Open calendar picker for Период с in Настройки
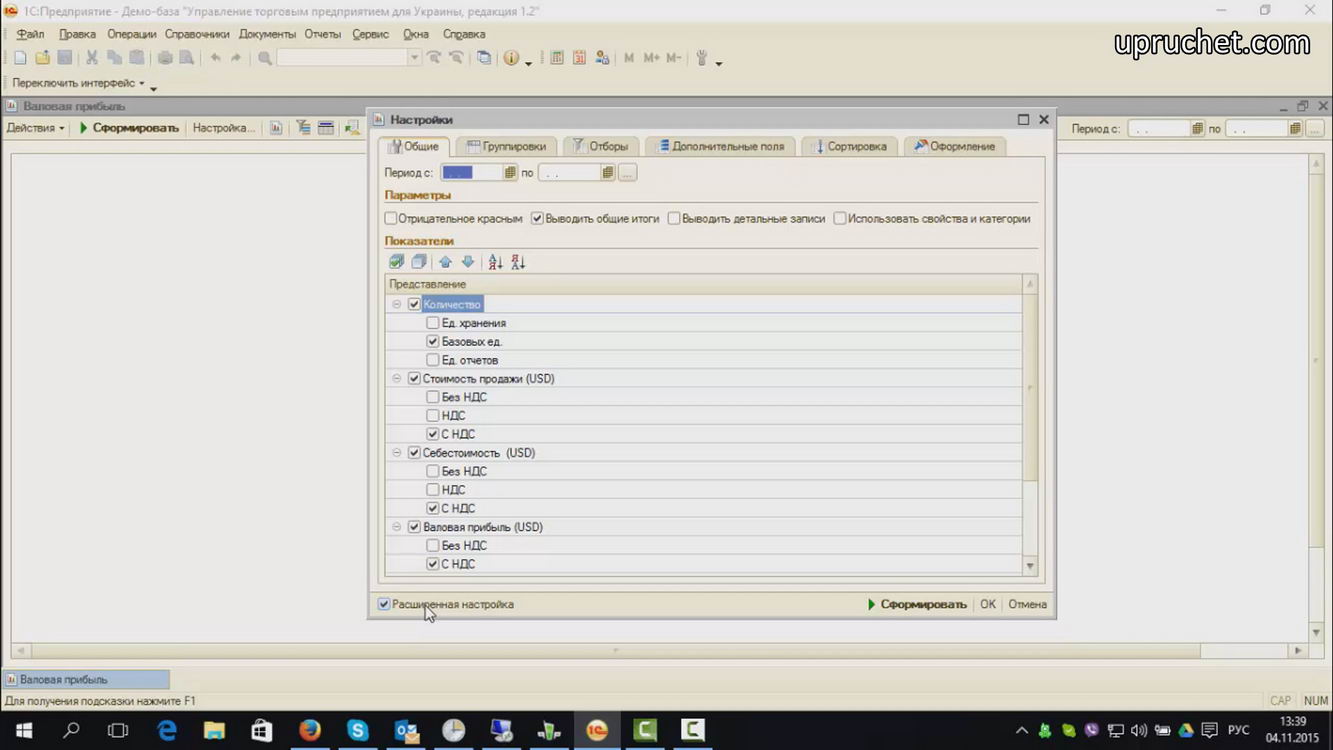The image size is (1333, 750). coord(510,173)
